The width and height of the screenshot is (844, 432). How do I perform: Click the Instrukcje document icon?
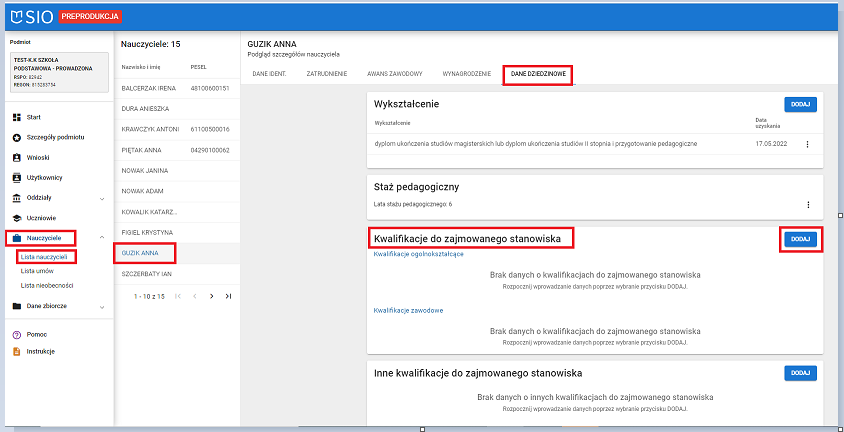tap(16, 351)
